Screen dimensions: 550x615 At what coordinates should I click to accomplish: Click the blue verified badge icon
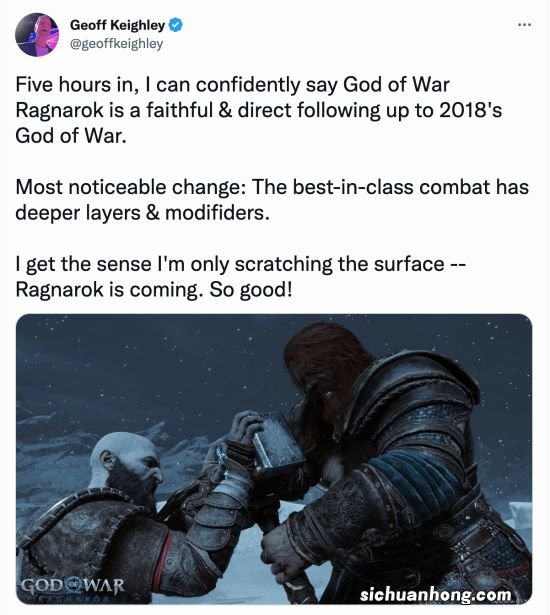[176, 25]
